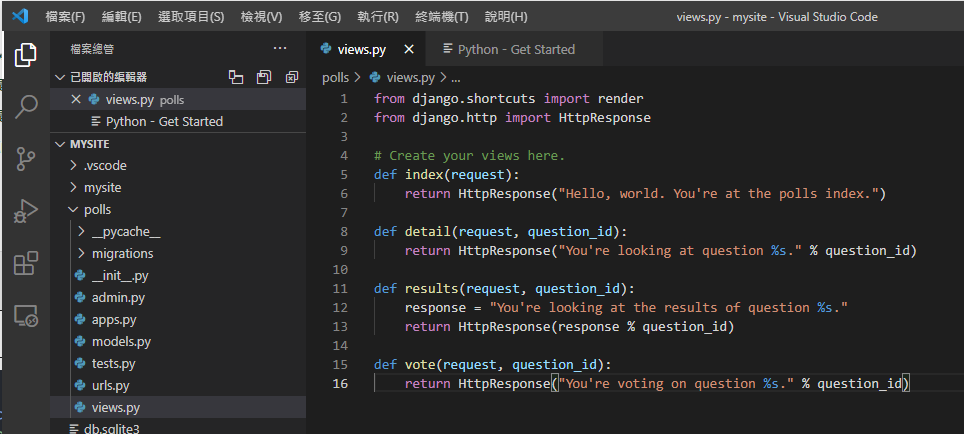
Task: Click the close all editors icon
Action: pyautogui.click(x=292, y=77)
